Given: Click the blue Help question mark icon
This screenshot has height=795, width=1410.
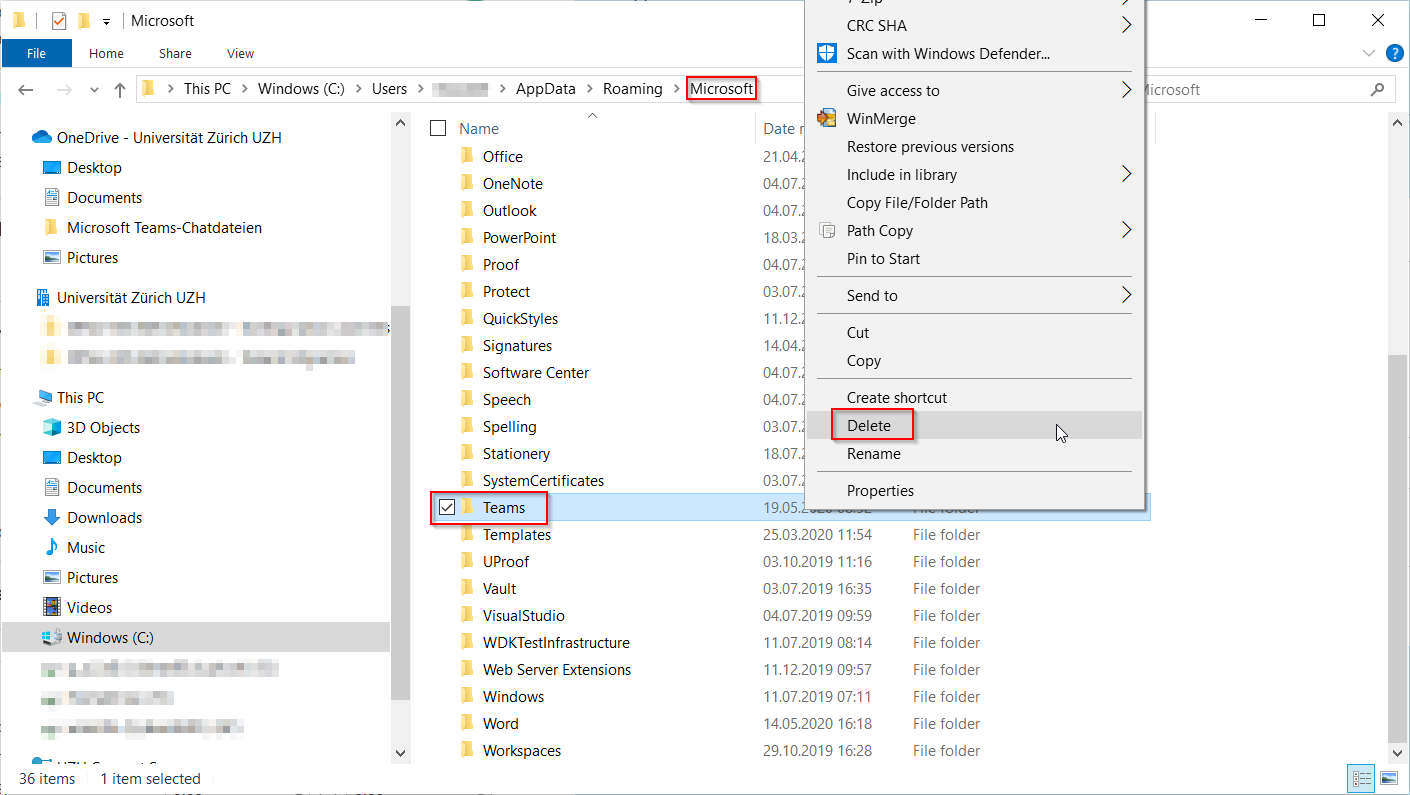Looking at the screenshot, I should pyautogui.click(x=1394, y=52).
